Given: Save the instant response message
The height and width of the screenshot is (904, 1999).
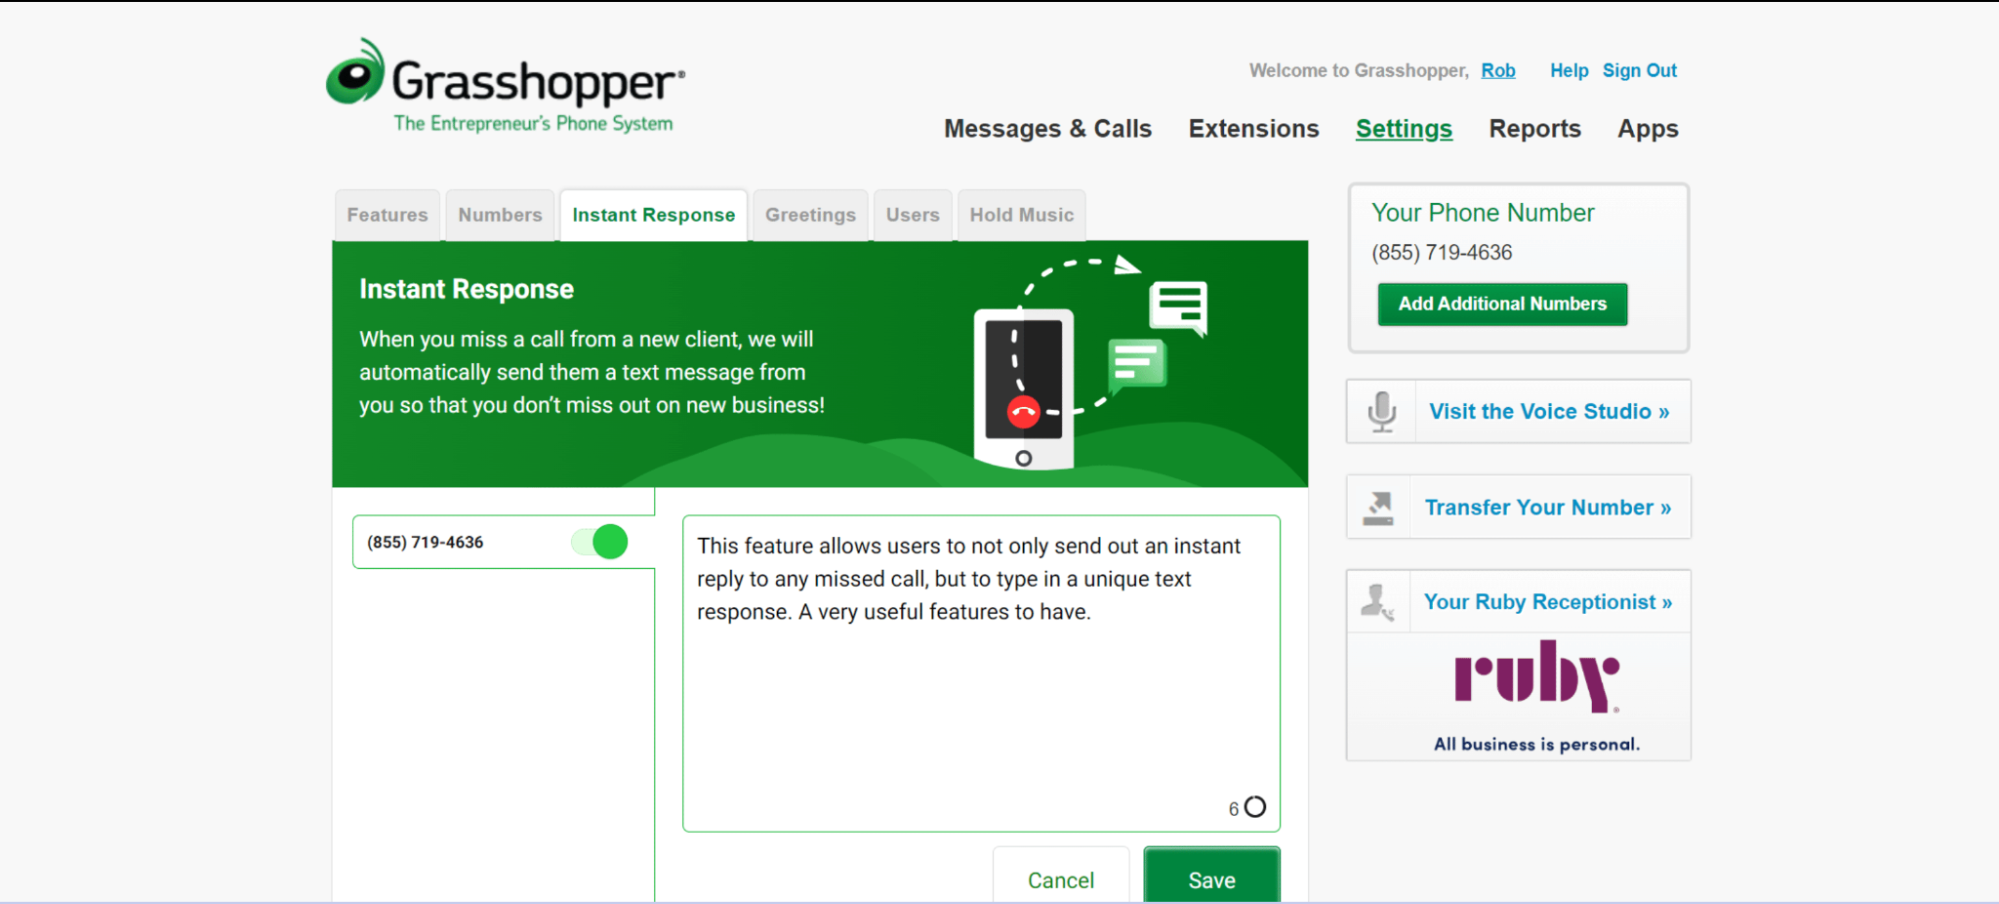Looking at the screenshot, I should click(1211, 879).
